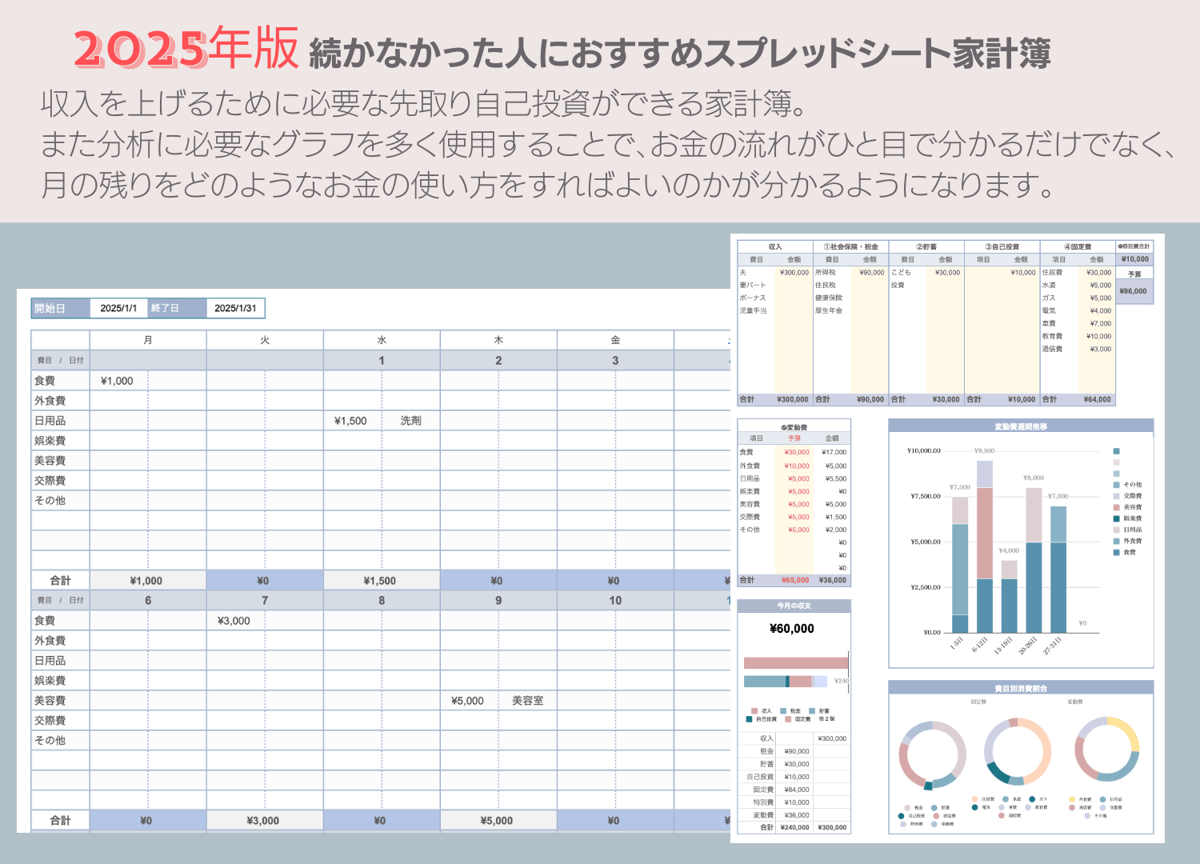This screenshot has height=864, width=1200.
Task: Click the 開始日 date cell 2025/1/1
Action: coord(119,309)
